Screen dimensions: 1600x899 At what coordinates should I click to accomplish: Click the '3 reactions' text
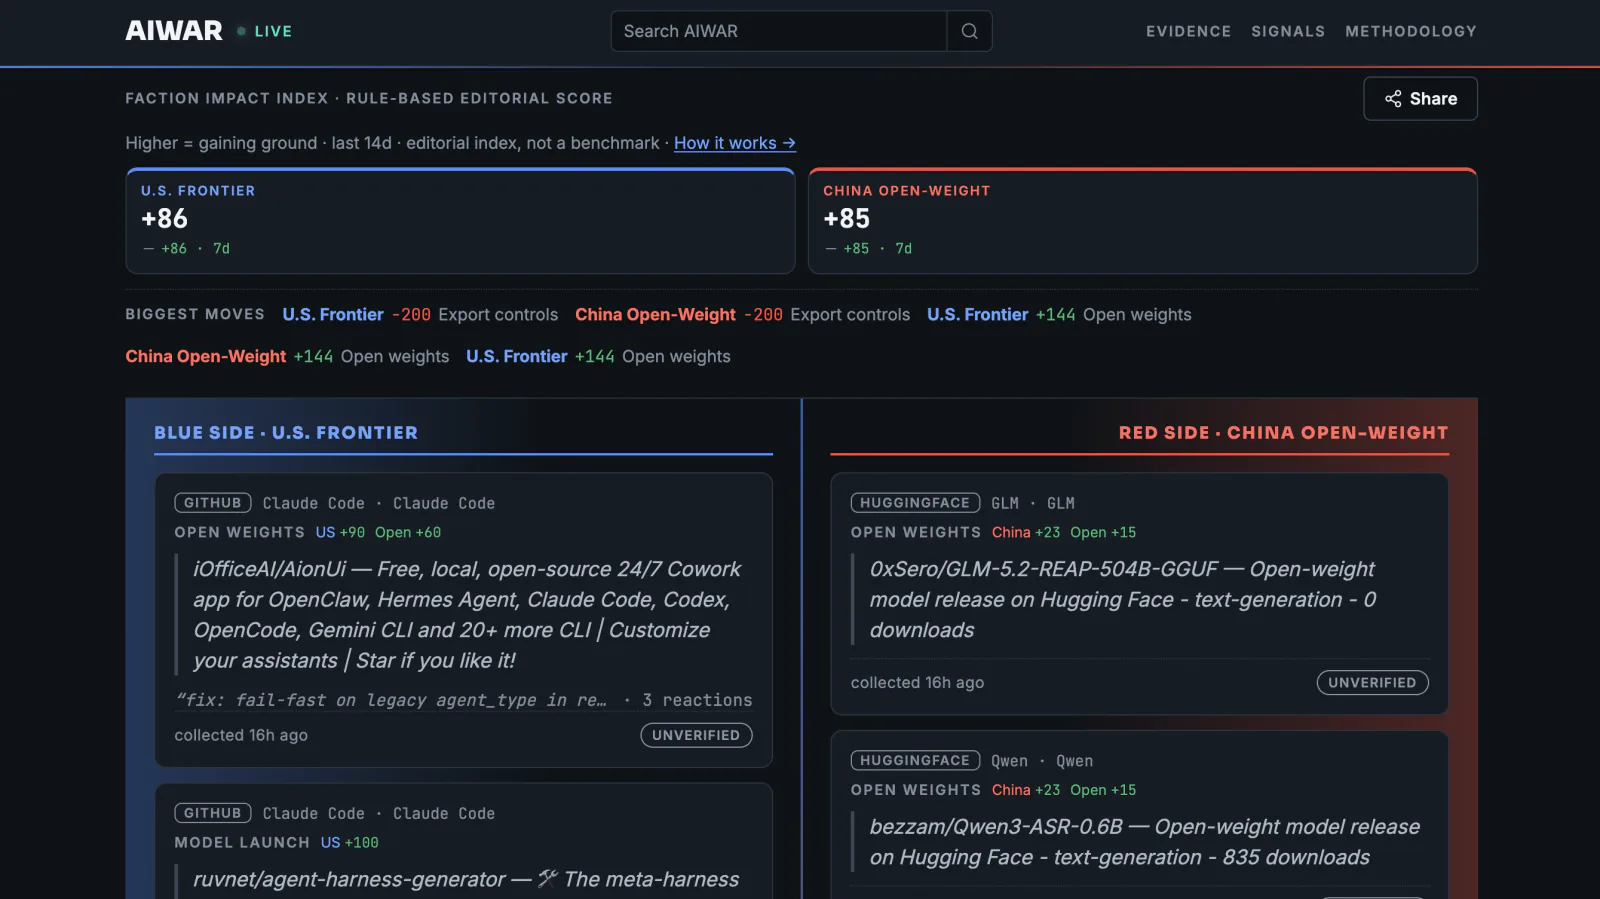point(697,700)
